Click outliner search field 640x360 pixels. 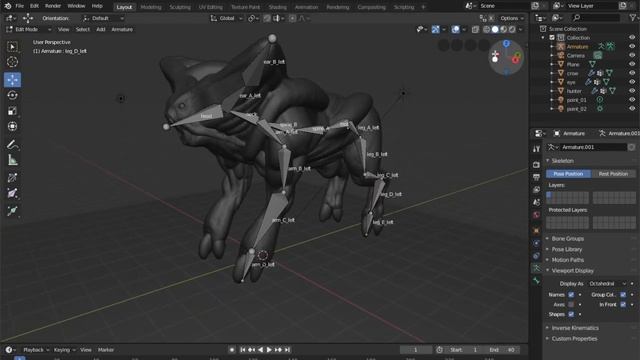pos(597,18)
